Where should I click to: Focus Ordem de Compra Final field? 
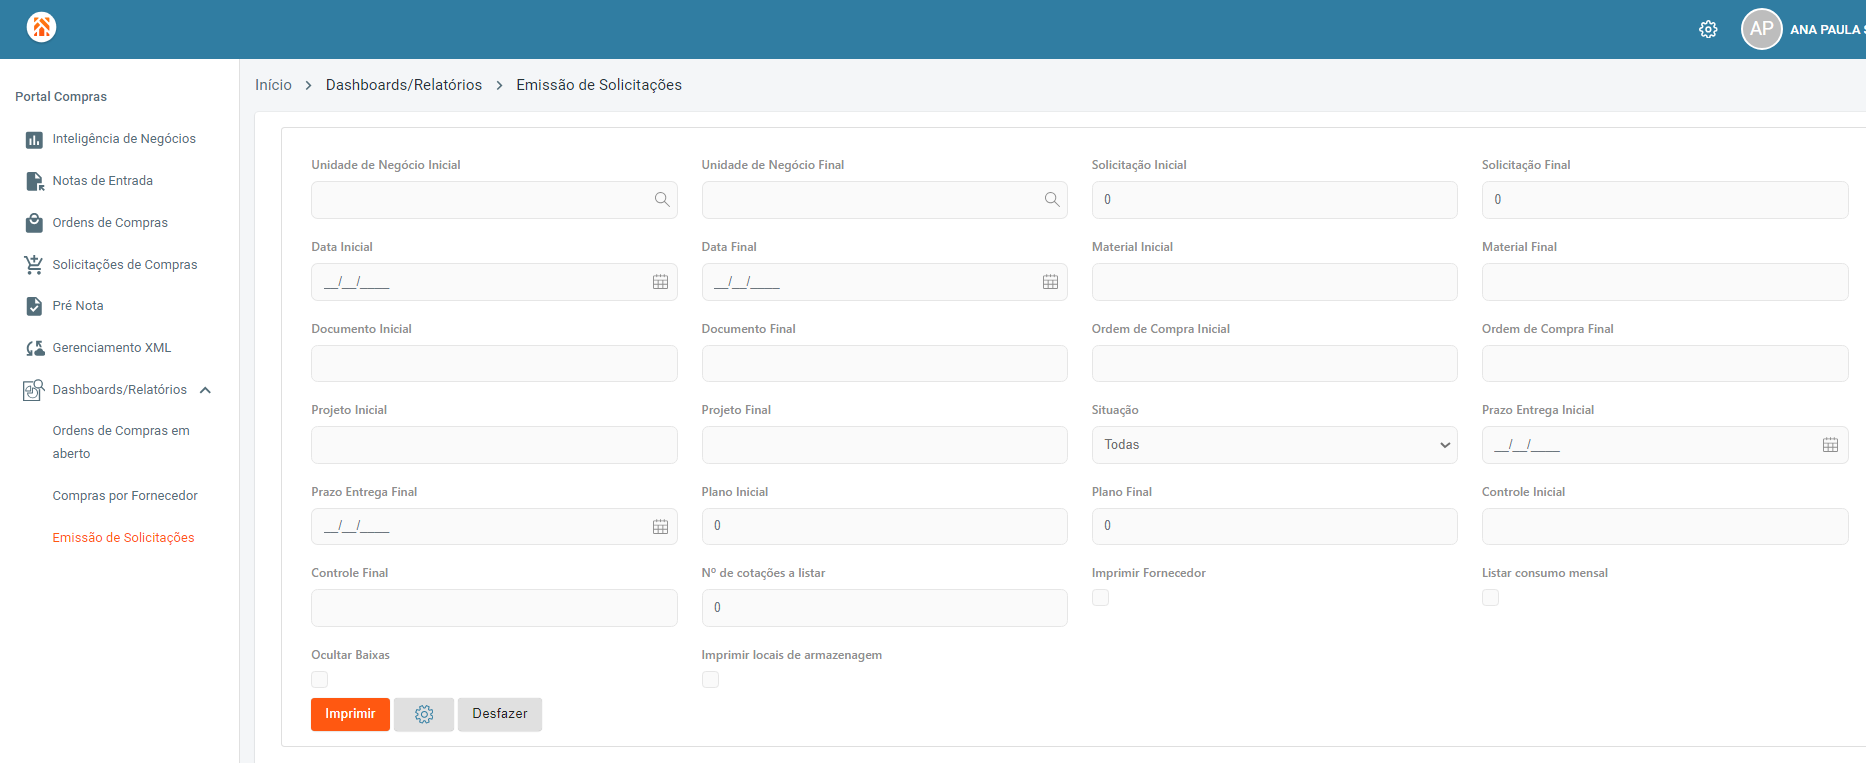[1665, 364]
